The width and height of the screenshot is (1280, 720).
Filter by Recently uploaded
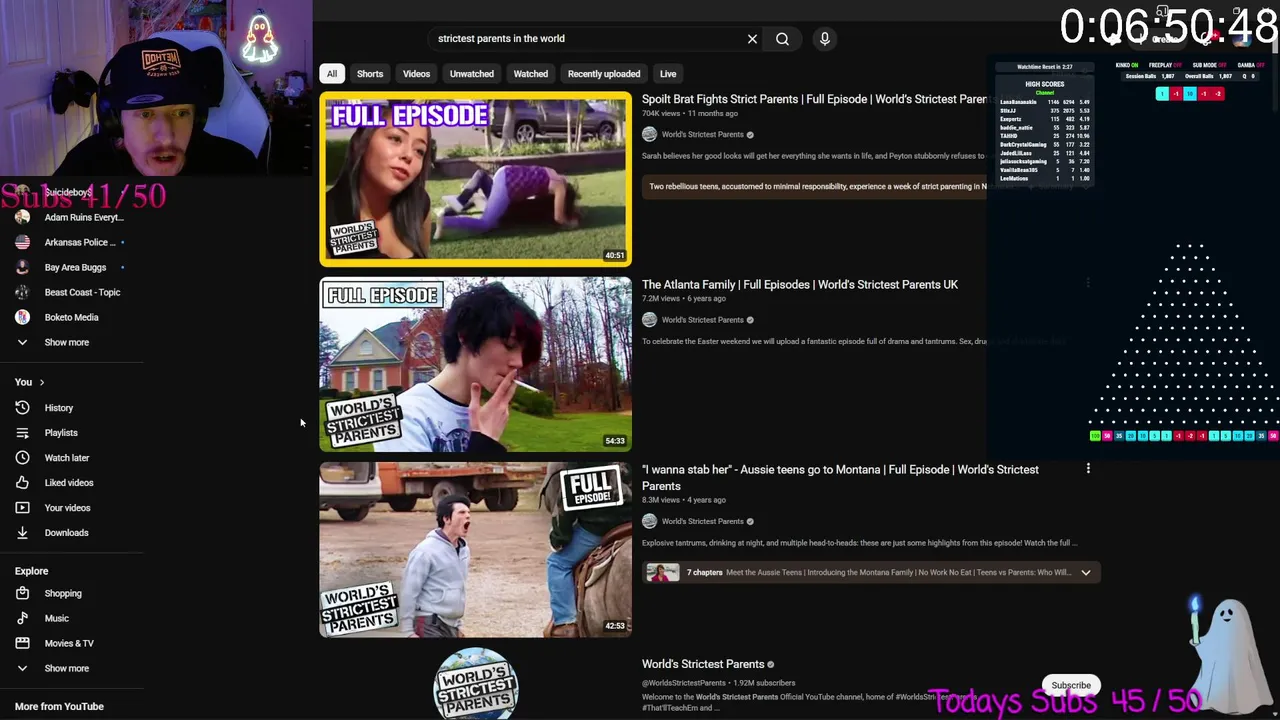coord(604,74)
